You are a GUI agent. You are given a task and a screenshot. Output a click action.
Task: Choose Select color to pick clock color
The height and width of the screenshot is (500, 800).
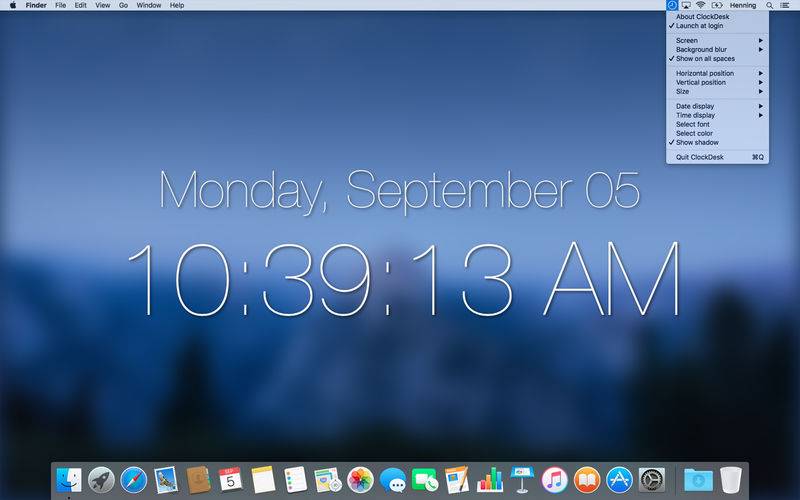[x=694, y=133]
